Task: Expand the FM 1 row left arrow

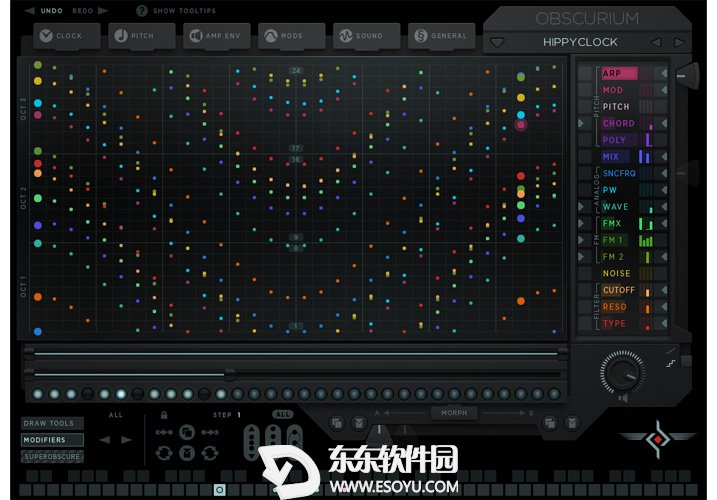Action: pos(581,240)
